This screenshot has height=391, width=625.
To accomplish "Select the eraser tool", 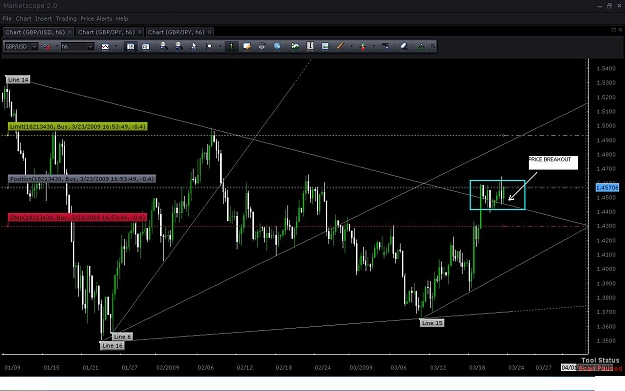I will [x=404, y=47].
